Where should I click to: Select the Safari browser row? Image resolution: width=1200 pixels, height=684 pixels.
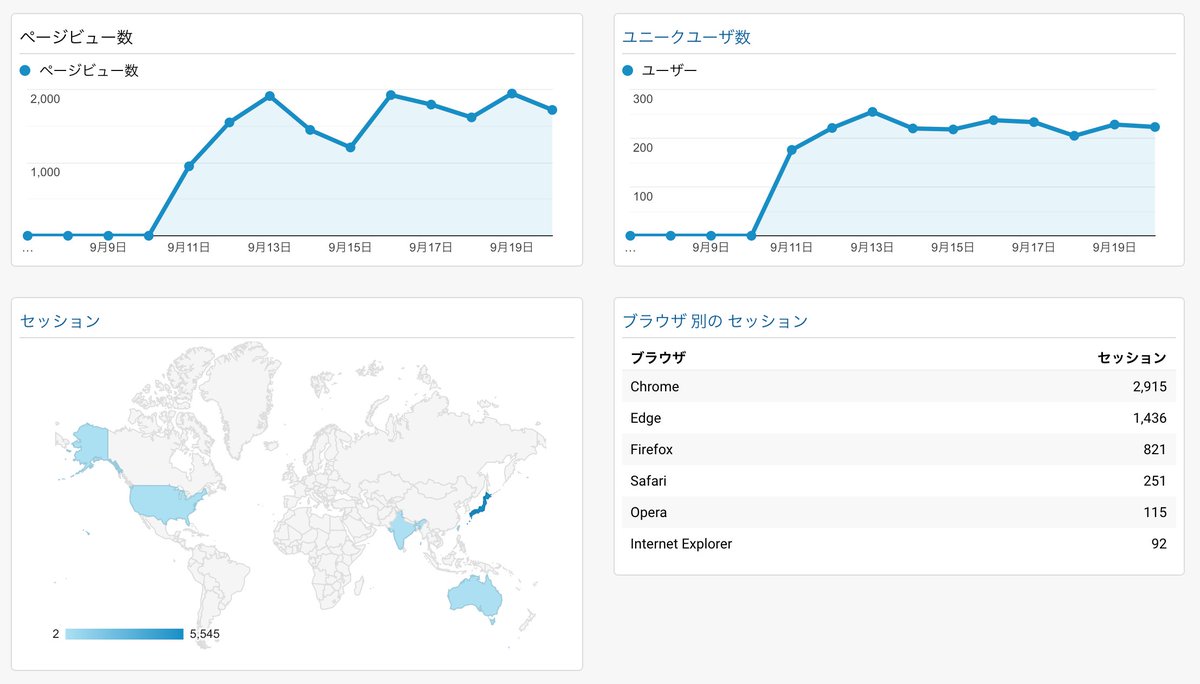tap(898, 481)
